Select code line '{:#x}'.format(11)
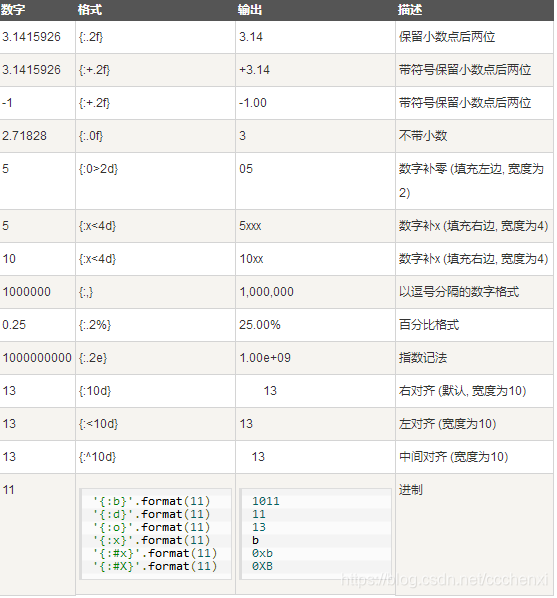The image size is (557, 598). point(155,553)
